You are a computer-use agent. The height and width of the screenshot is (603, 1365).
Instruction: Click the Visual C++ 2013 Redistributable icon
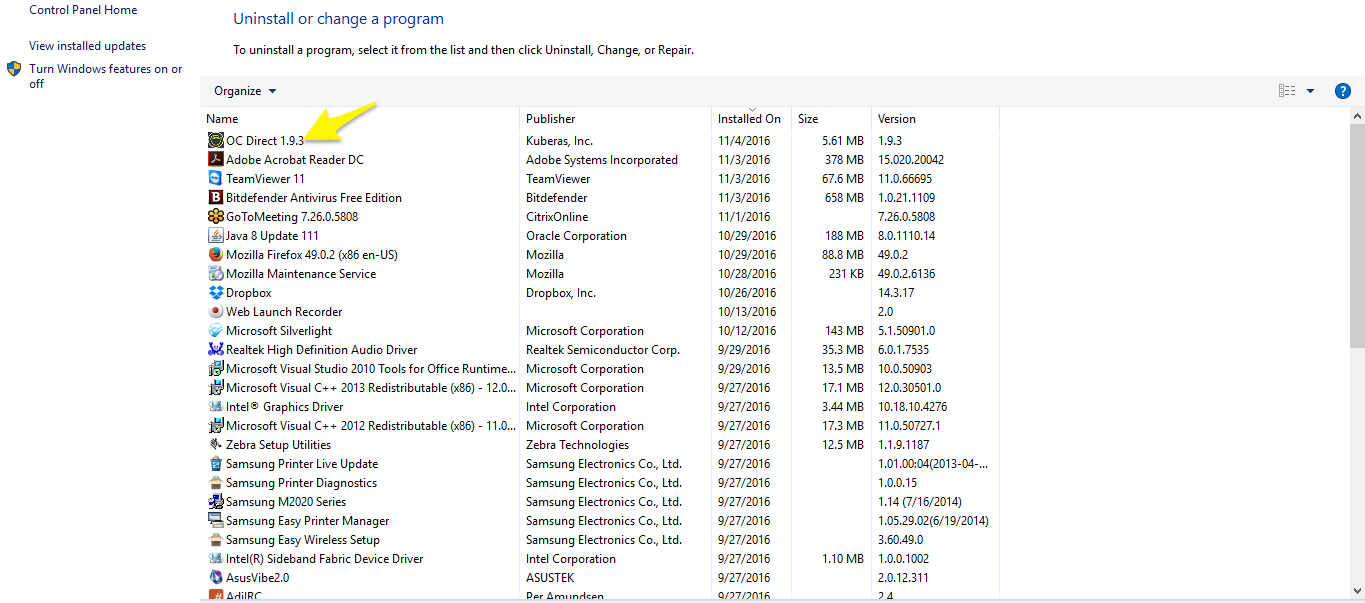[x=216, y=388]
